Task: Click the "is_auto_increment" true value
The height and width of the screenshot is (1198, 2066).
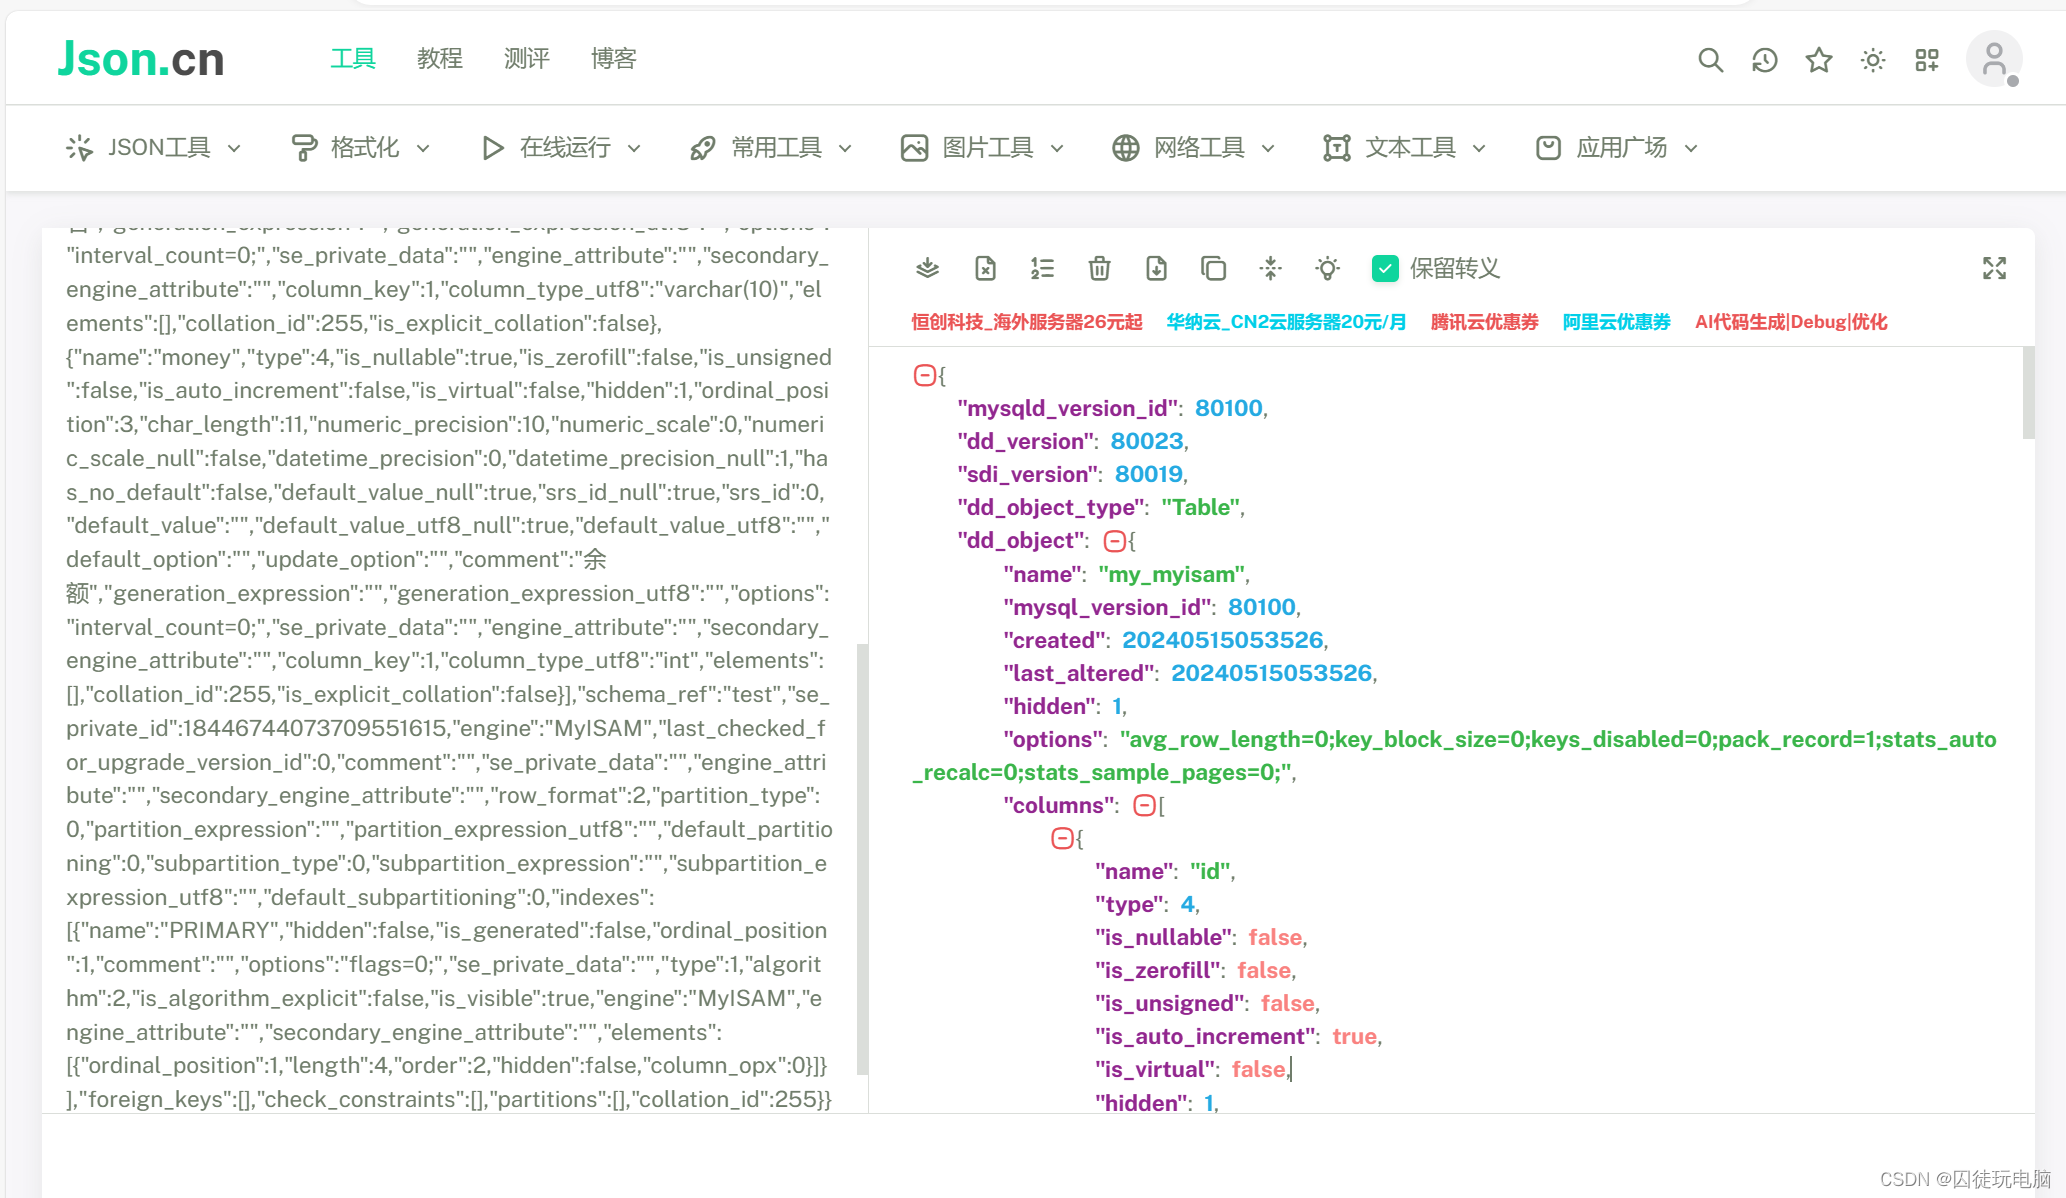Action: click(x=1354, y=1036)
